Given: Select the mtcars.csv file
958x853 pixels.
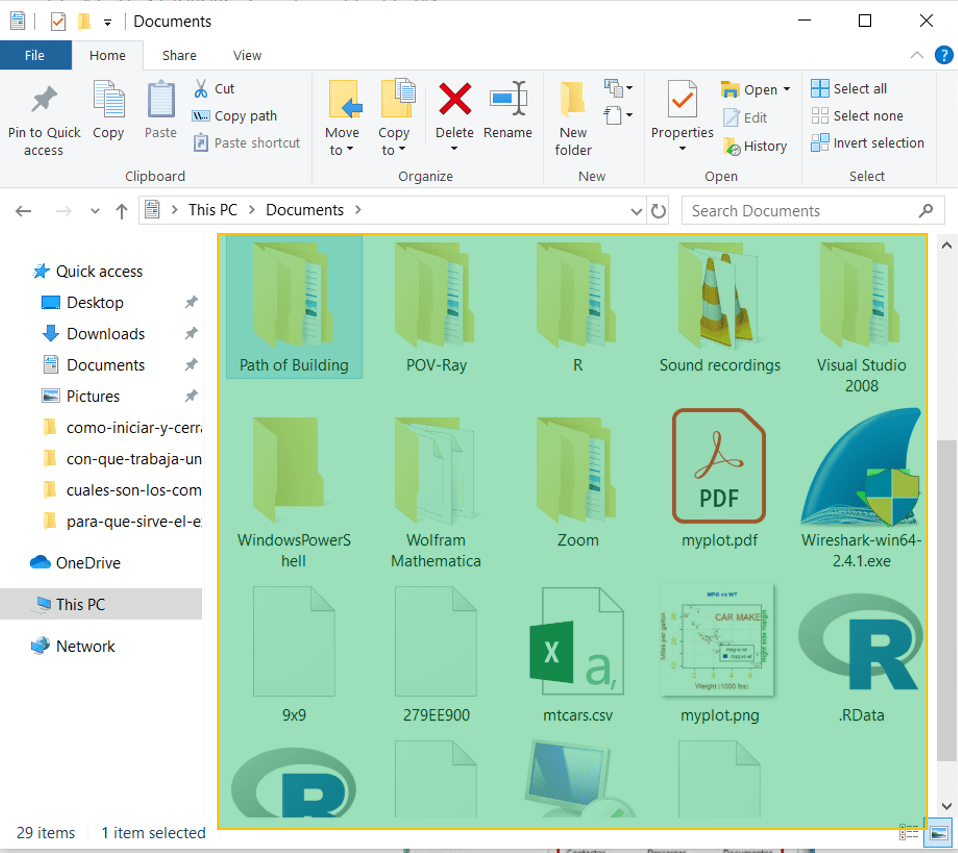Looking at the screenshot, I should [577, 654].
